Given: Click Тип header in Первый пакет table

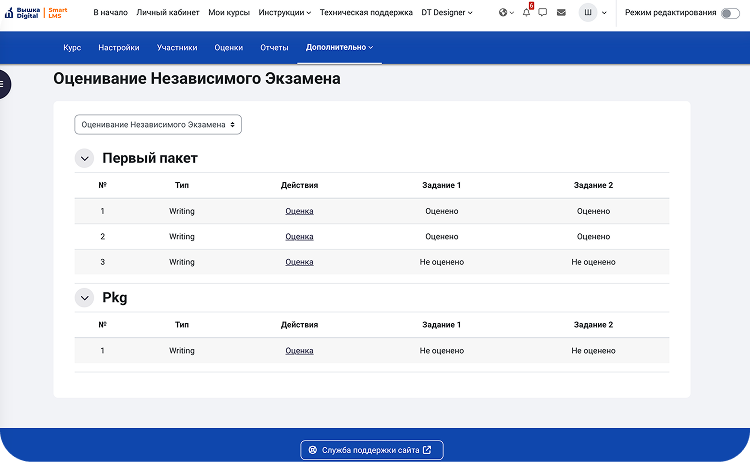Looking at the screenshot, I should click(182, 185).
